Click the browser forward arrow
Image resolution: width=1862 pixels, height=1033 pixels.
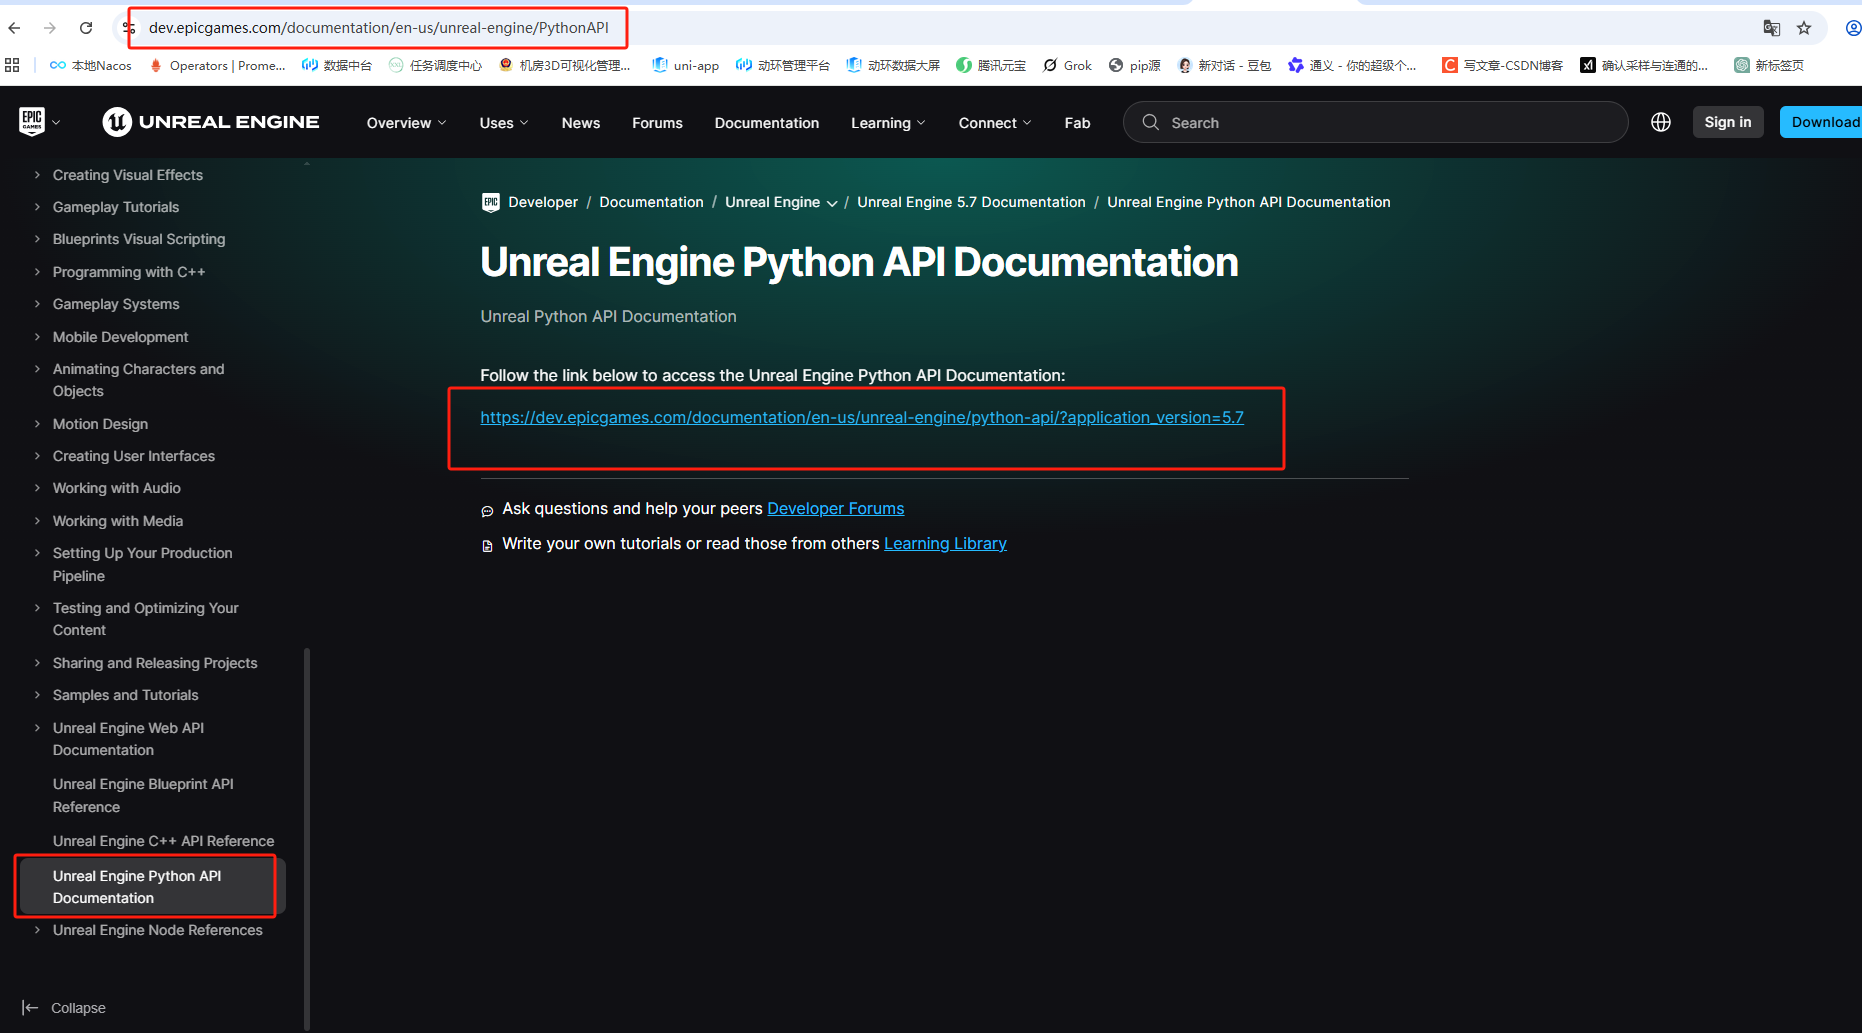pos(50,28)
